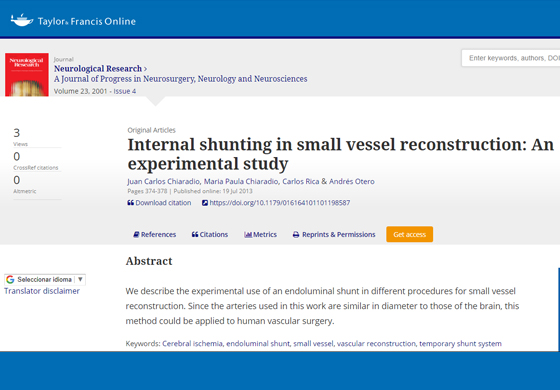Image resolution: width=560 pixels, height=390 pixels.
Task: Click the orange Get access button
Action: (x=410, y=234)
